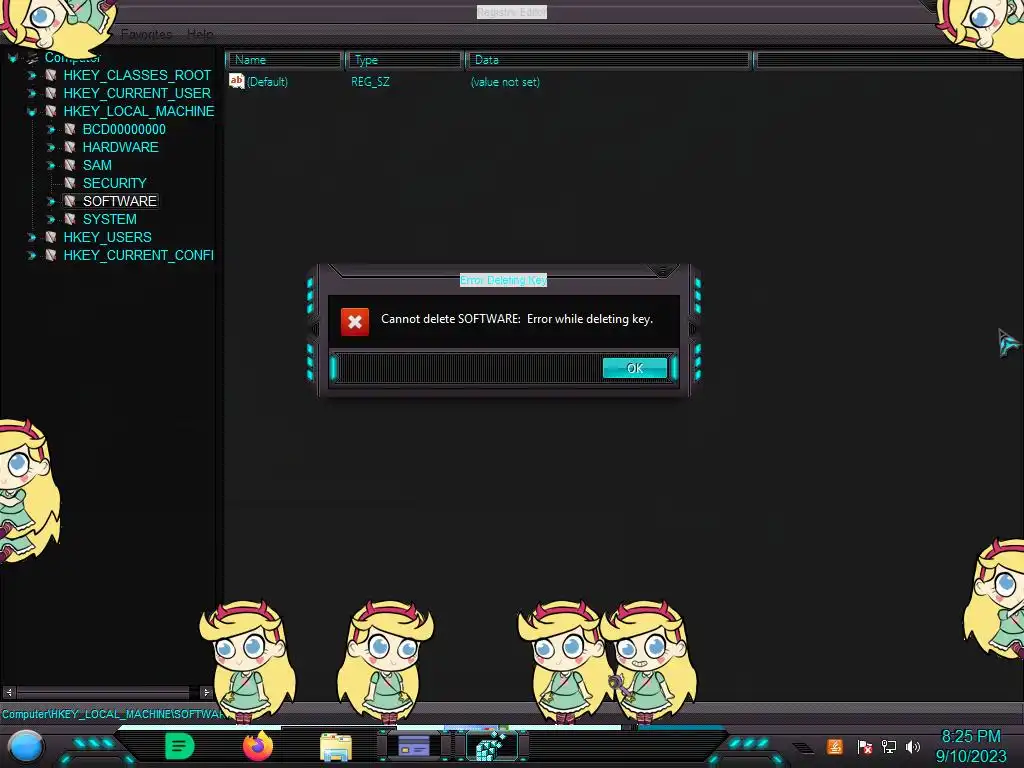Select the BCD00000000 key
This screenshot has height=768, width=1024.
[124, 129]
